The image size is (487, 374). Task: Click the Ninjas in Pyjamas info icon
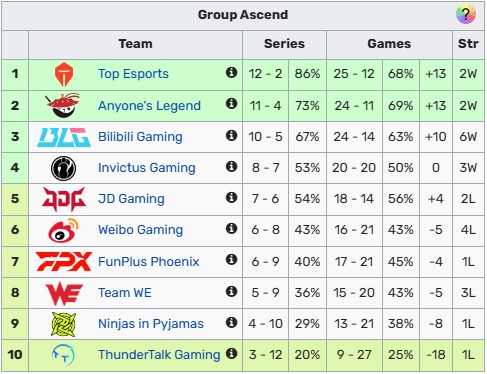coord(231,322)
